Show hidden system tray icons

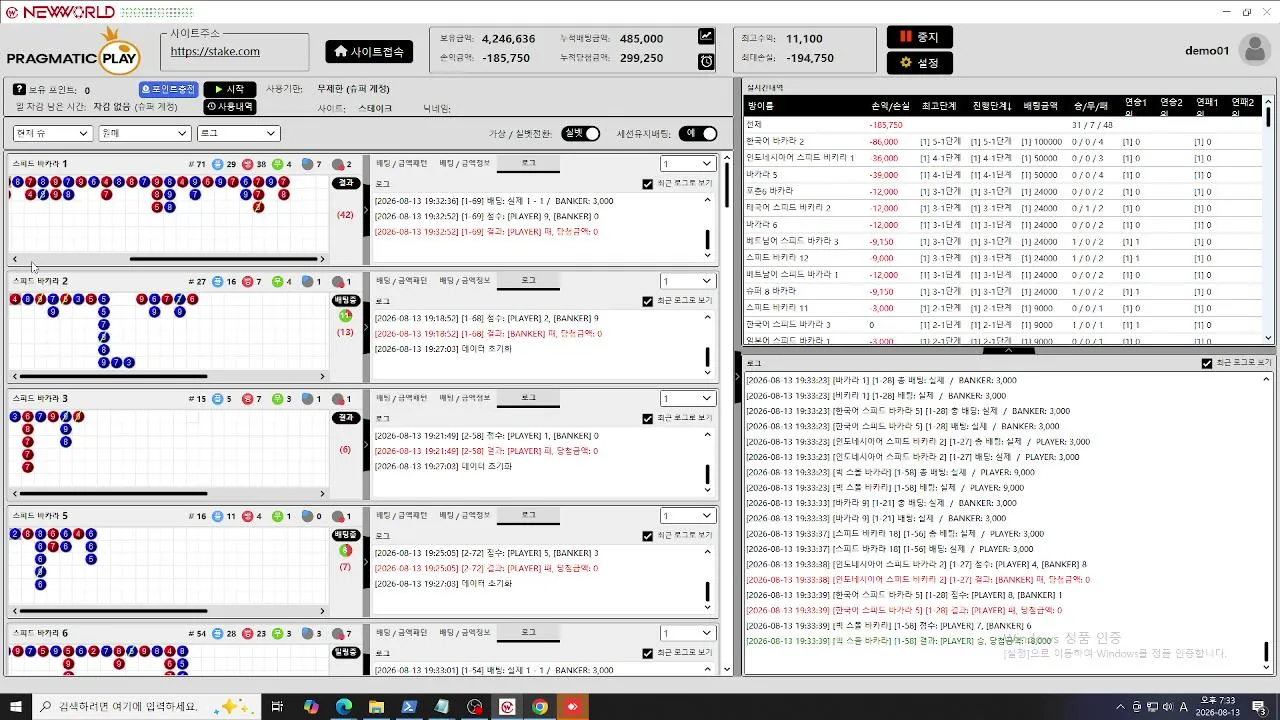tap(1120, 707)
